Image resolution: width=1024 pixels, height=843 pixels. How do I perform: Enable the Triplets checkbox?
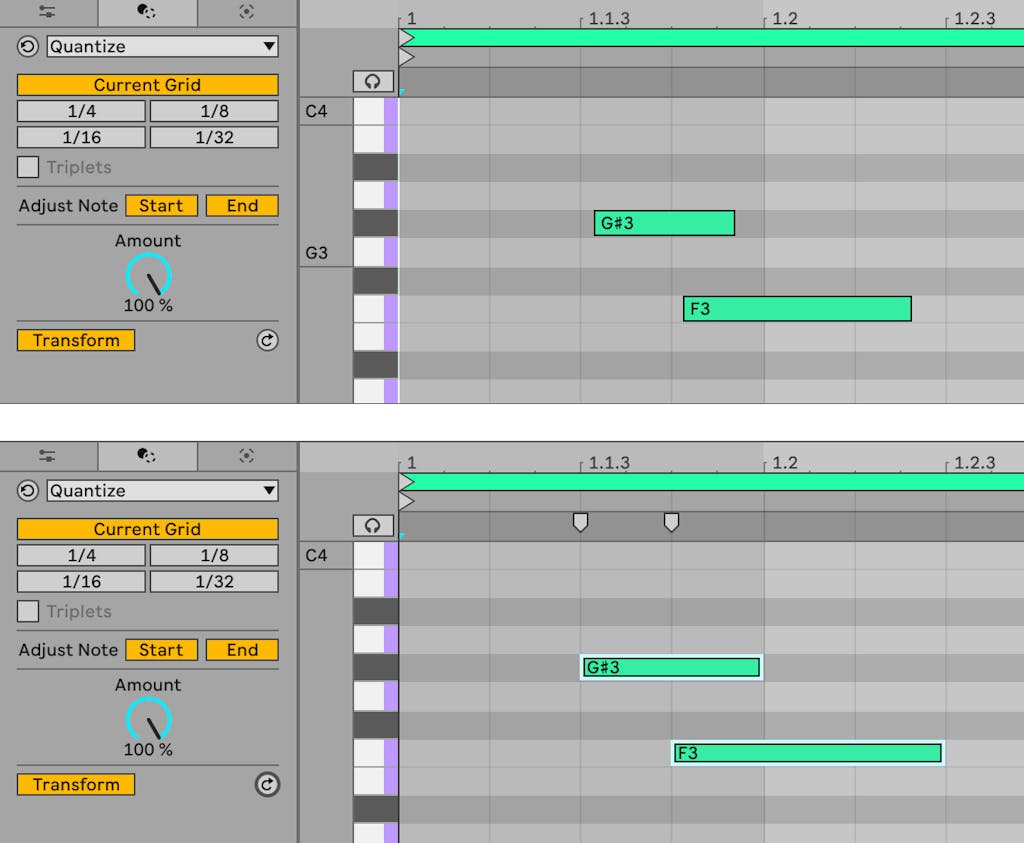[x=27, y=167]
